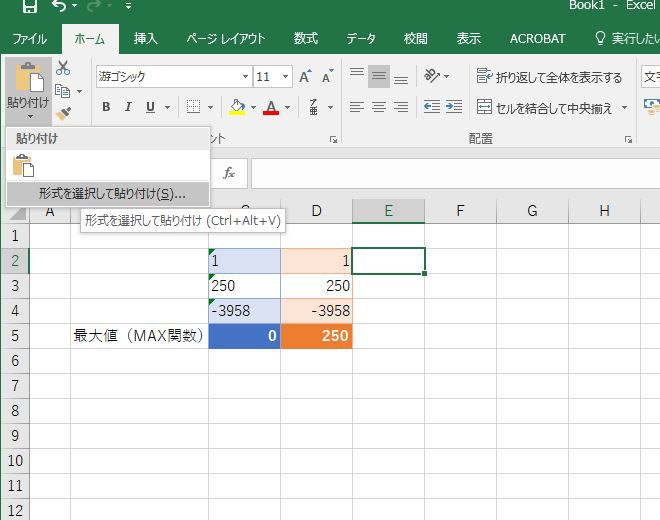Open the font color dropdown arrow
The height and width of the screenshot is (520, 660).
tap(287, 107)
